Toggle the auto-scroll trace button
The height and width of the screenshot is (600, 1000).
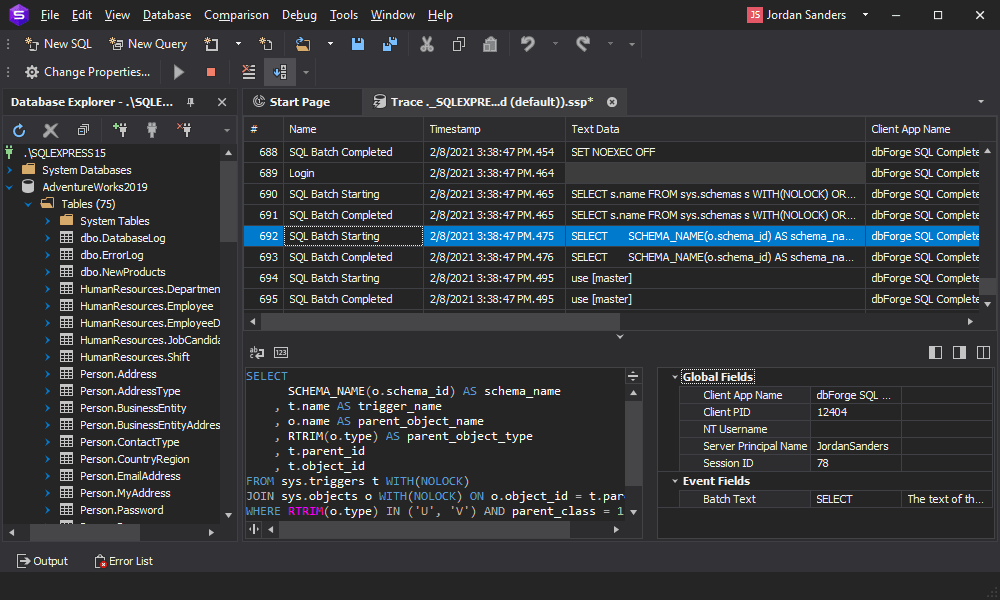click(x=280, y=72)
